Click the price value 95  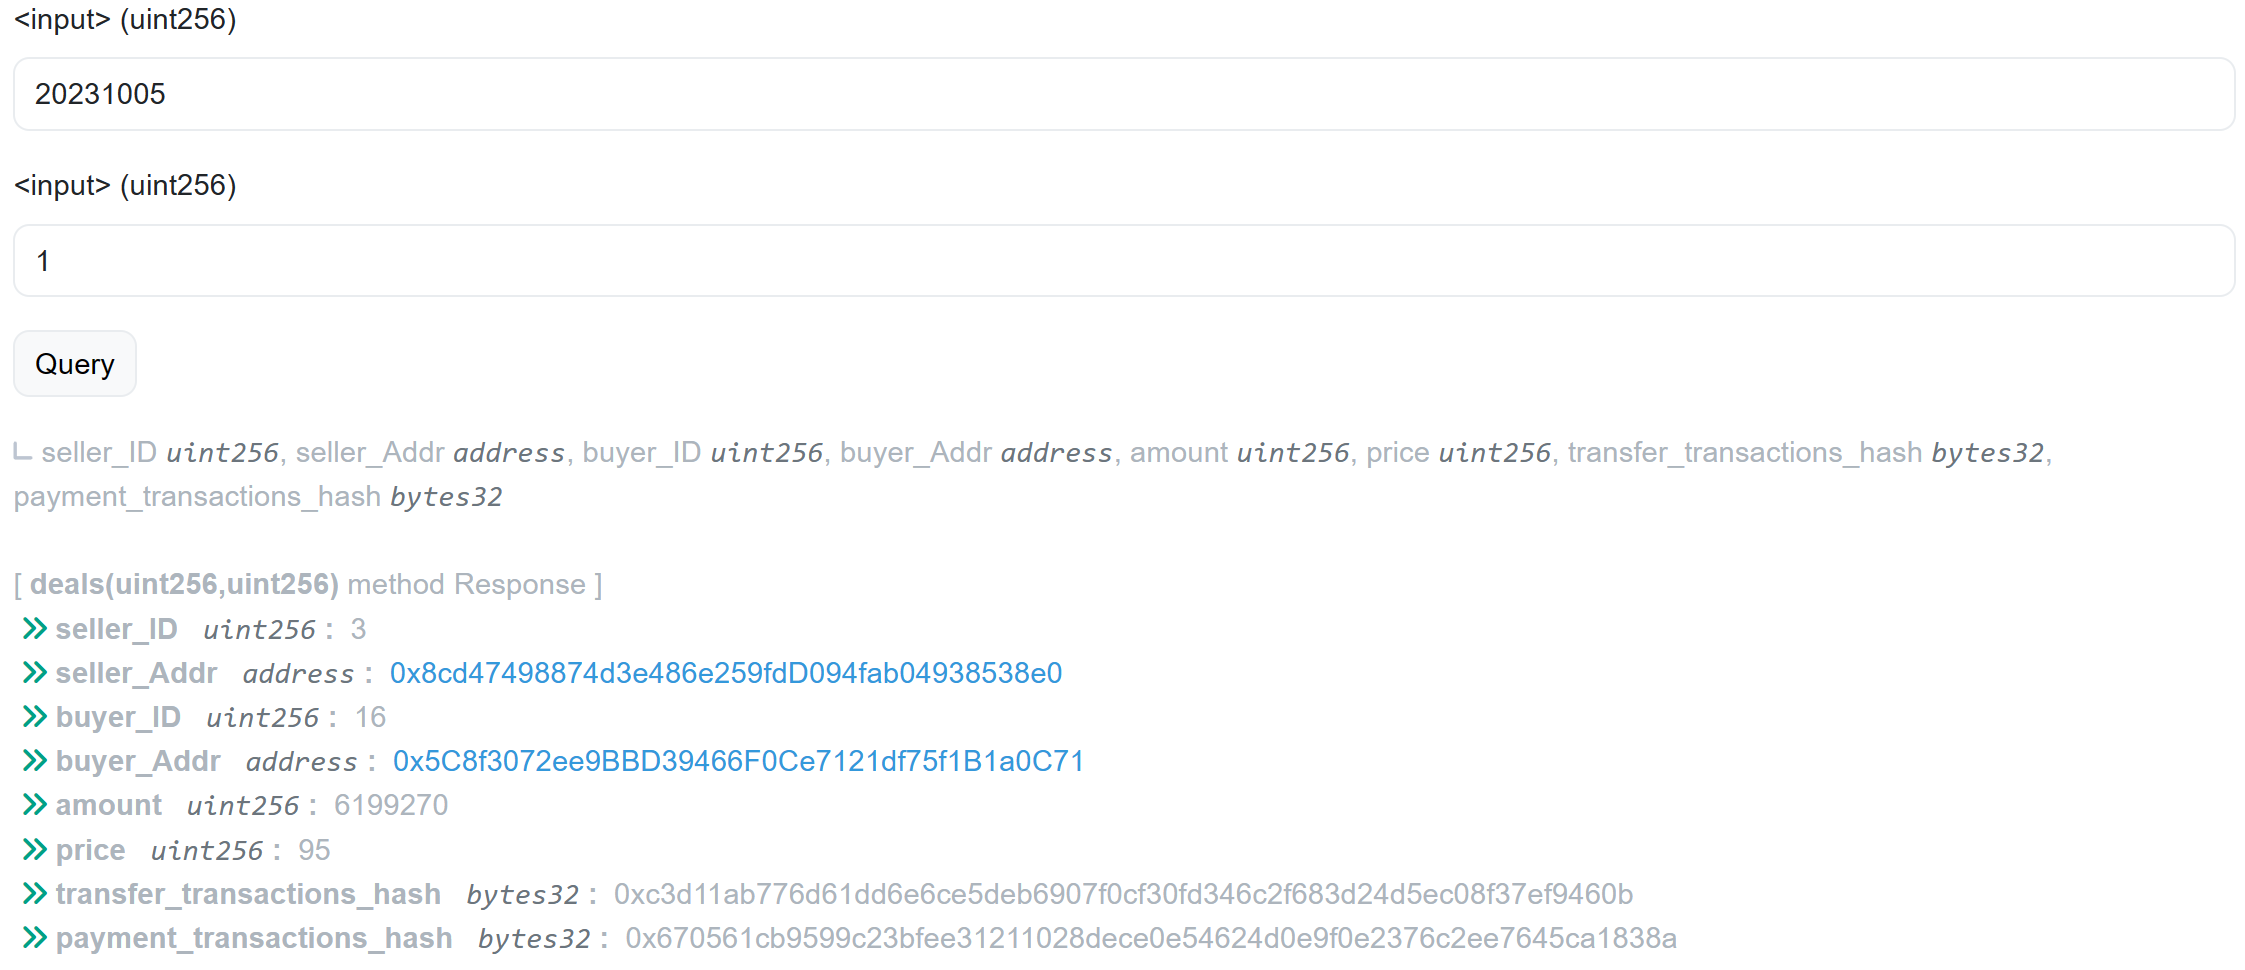(x=314, y=850)
